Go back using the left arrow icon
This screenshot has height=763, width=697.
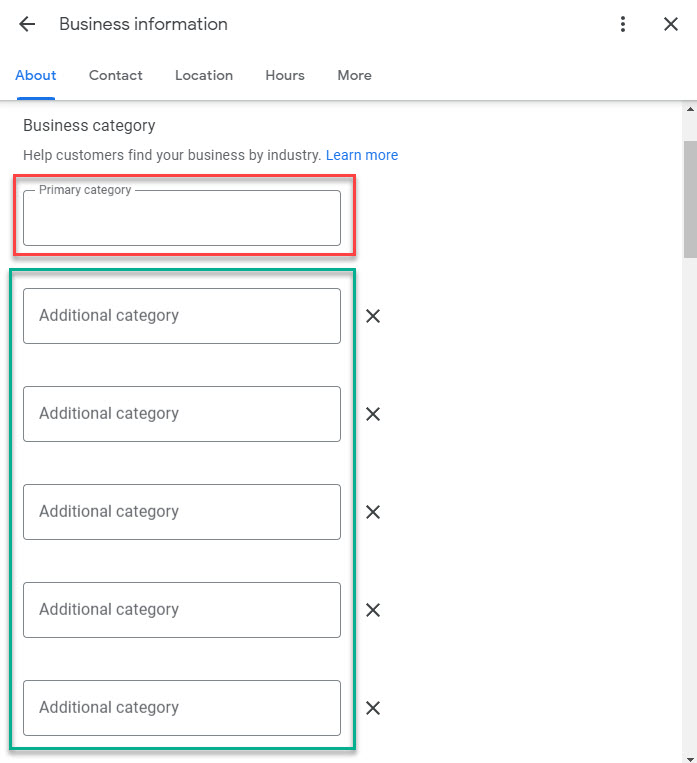click(27, 24)
